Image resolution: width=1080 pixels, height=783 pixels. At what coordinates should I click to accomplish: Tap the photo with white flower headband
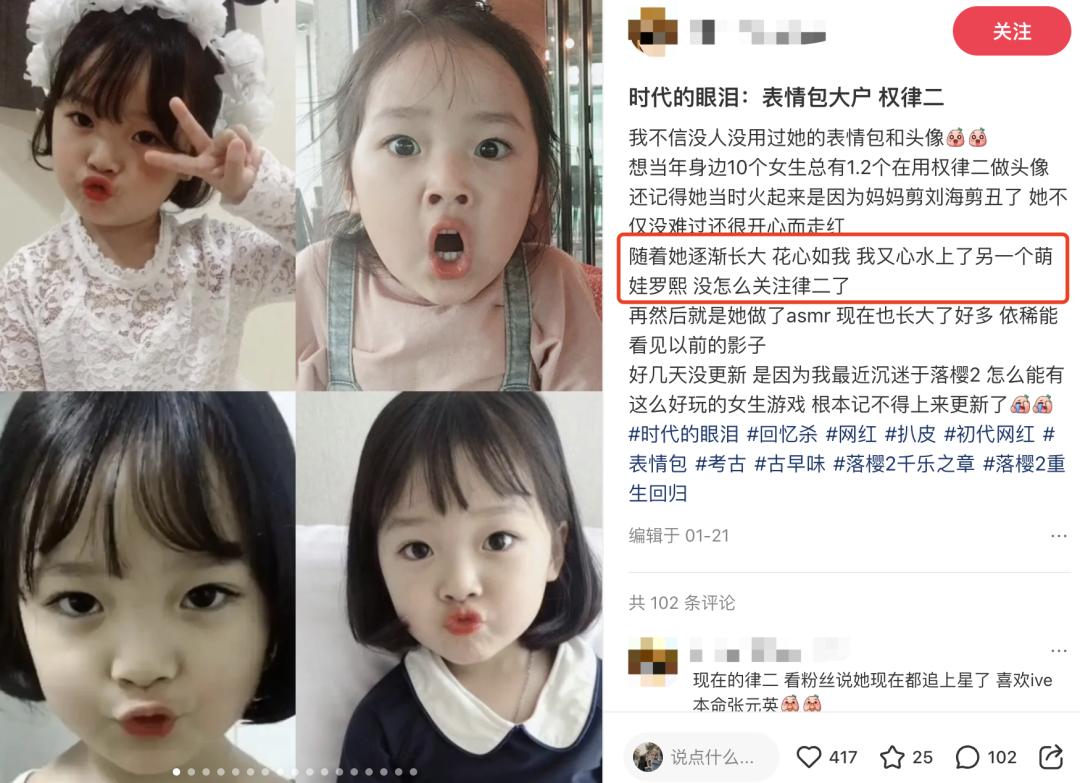pyautogui.click(x=147, y=195)
